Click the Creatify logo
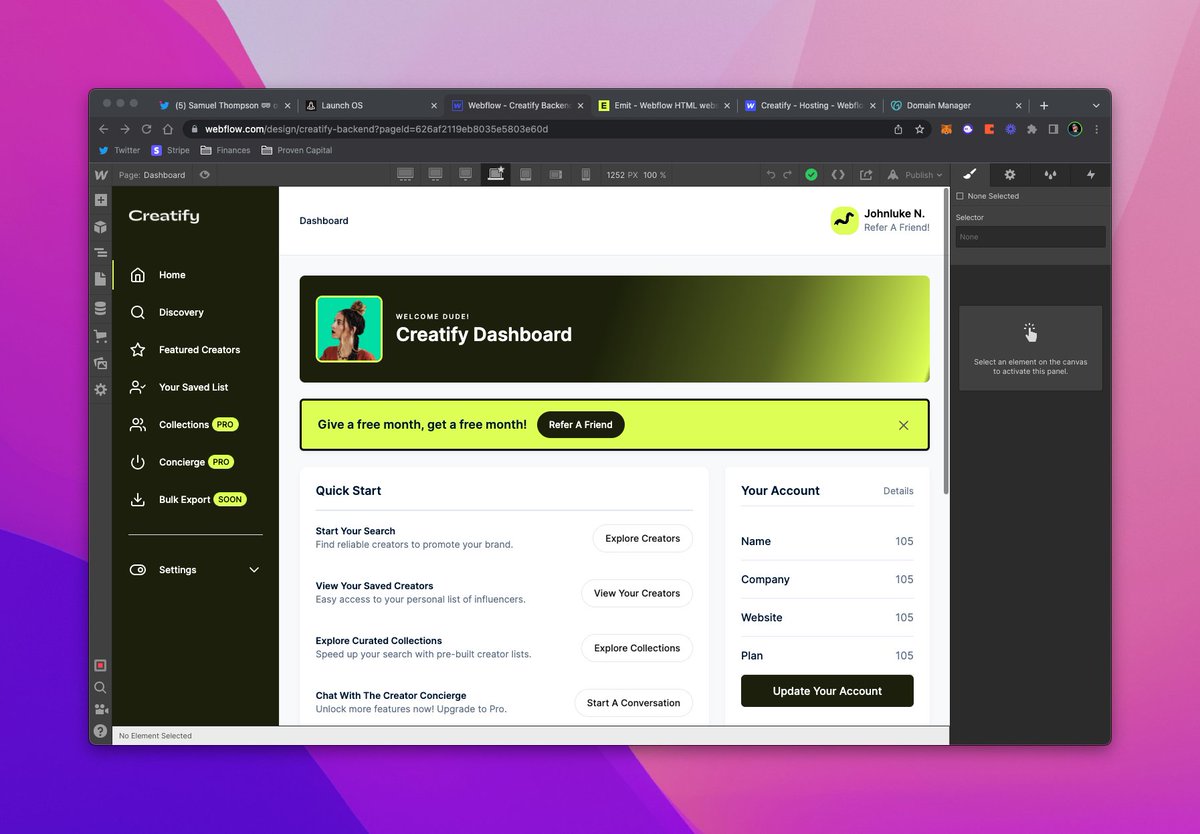This screenshot has width=1200, height=834. pyautogui.click(x=164, y=216)
